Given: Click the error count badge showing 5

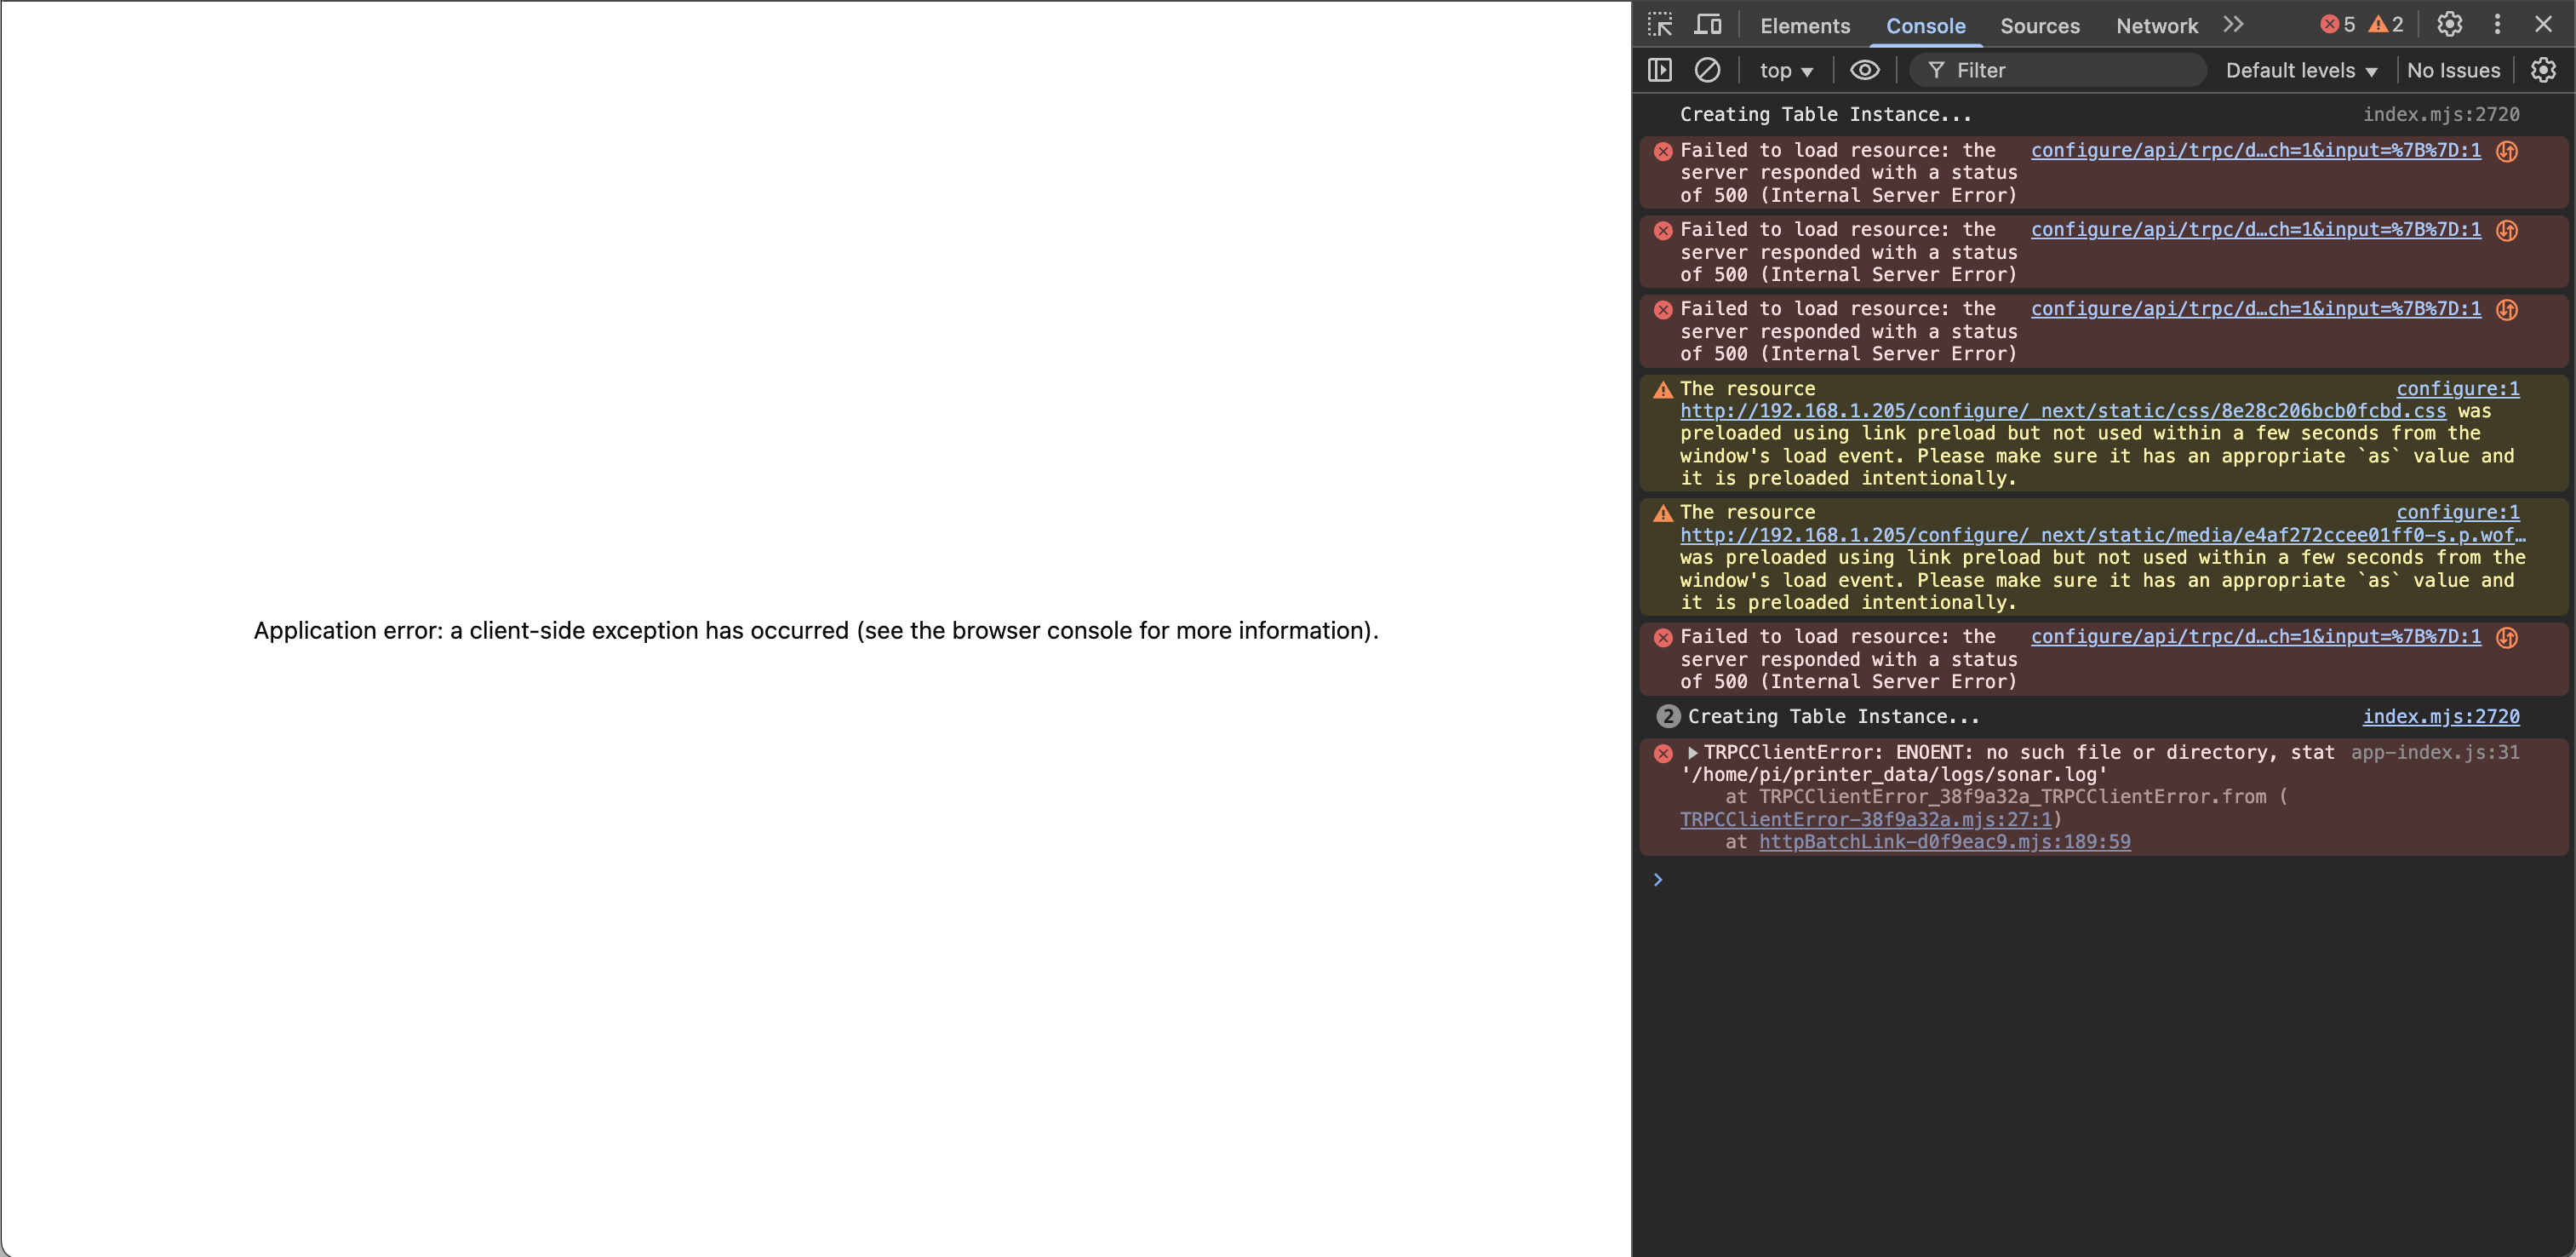Looking at the screenshot, I should point(2337,25).
